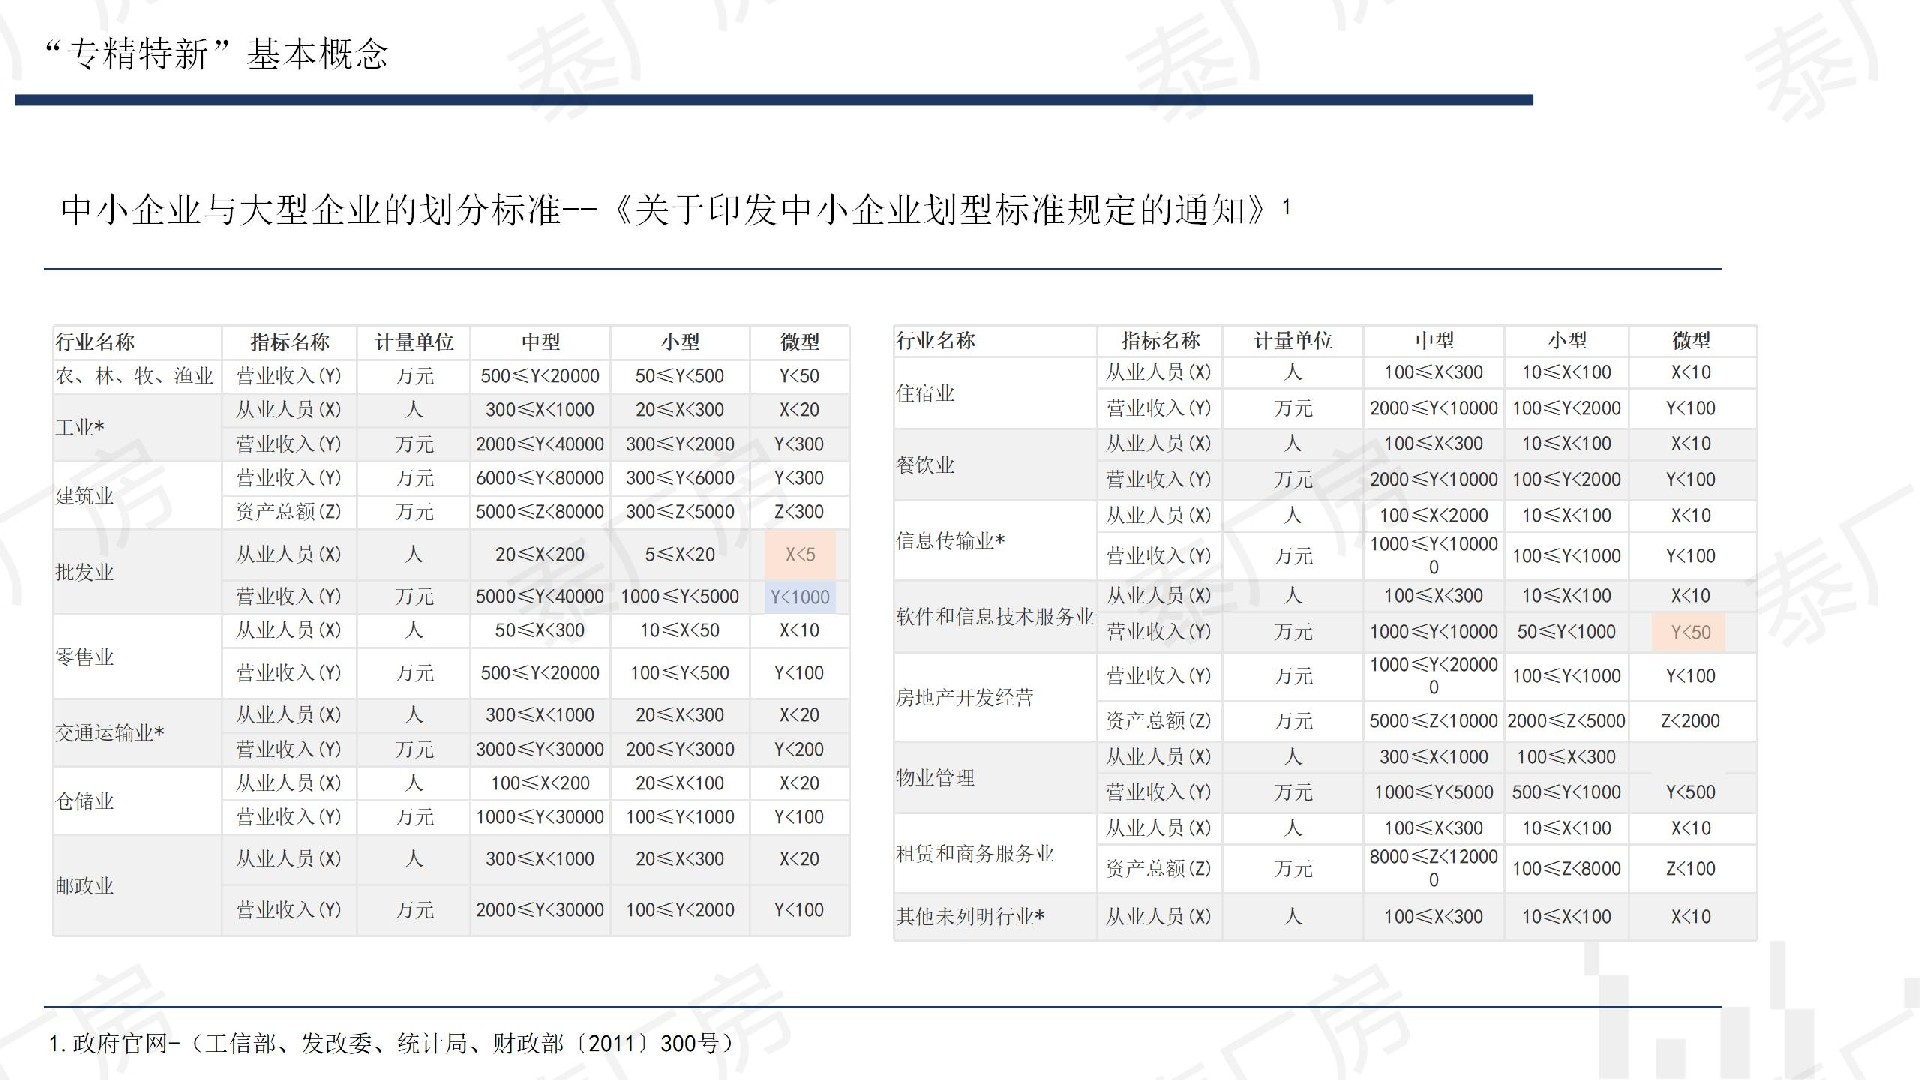The height and width of the screenshot is (1080, 1920).
Task: Click the 1000≤Y<100000 cell for 信息传输业
Action: point(1433,555)
